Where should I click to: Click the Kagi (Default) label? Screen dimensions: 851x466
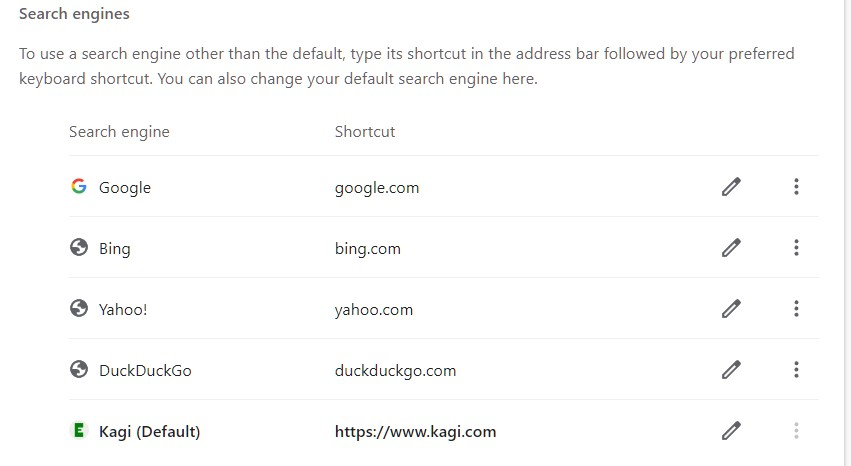point(150,432)
